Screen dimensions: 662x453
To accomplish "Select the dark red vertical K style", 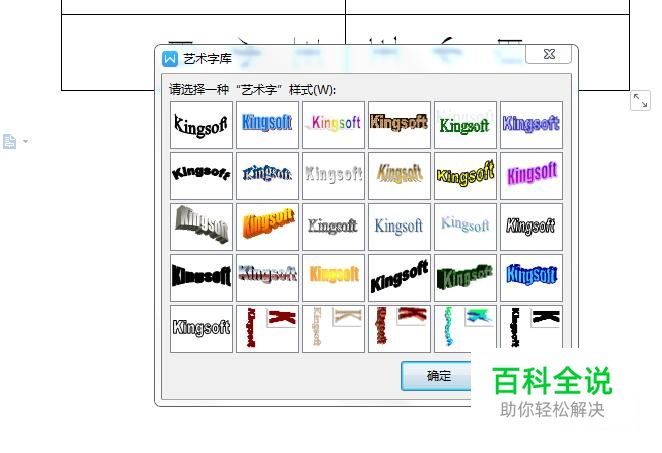I will tap(267, 329).
